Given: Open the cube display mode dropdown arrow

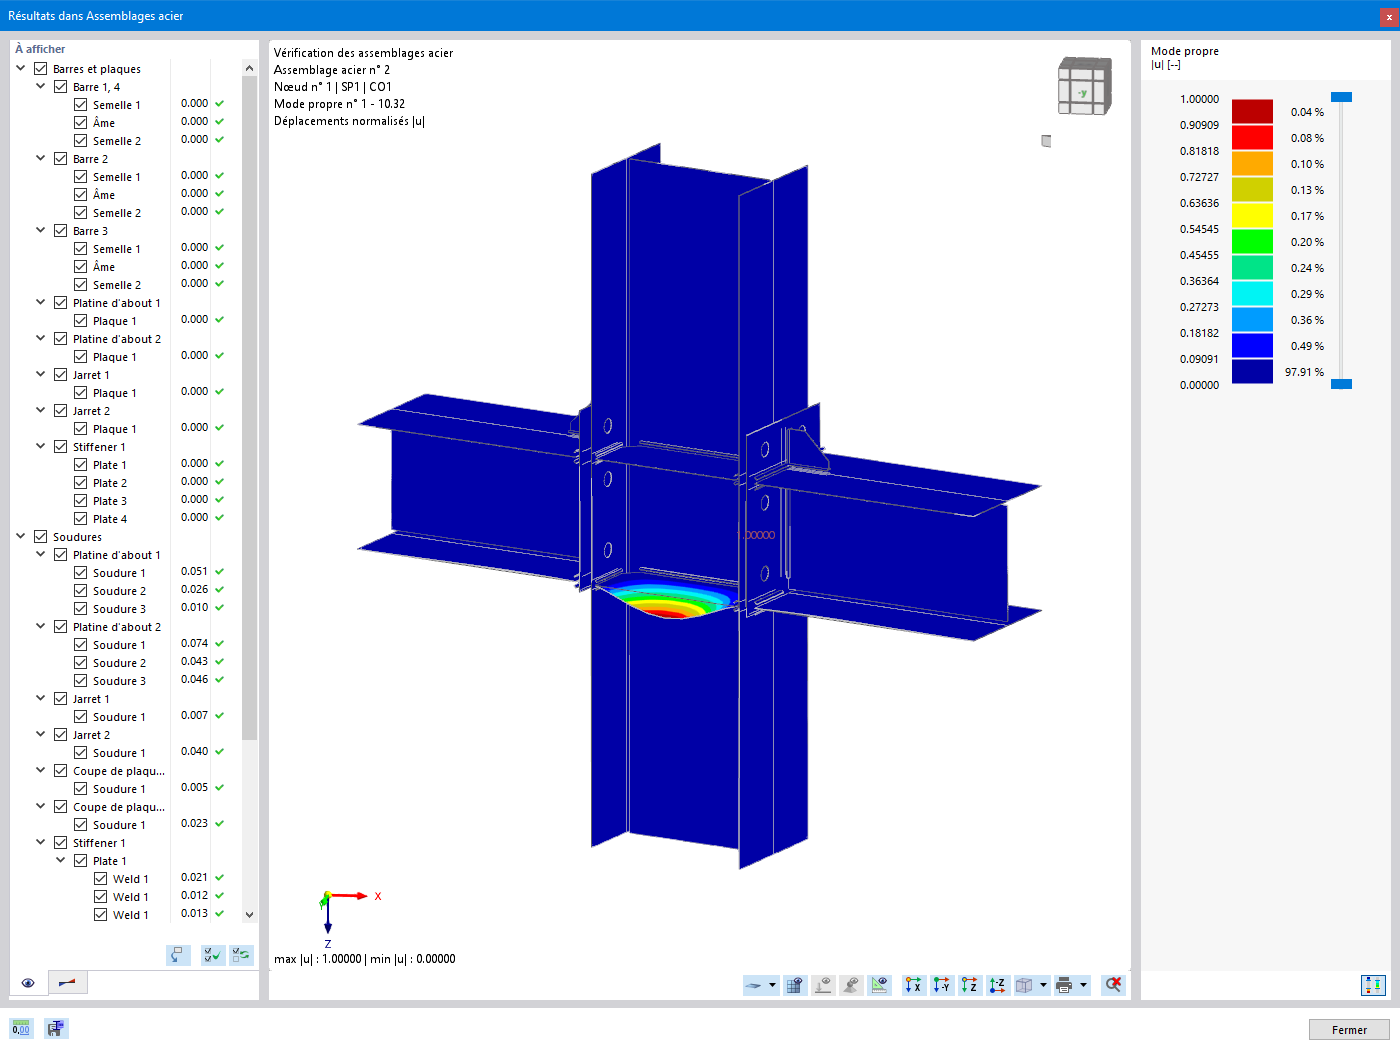Looking at the screenshot, I should point(1043,985).
